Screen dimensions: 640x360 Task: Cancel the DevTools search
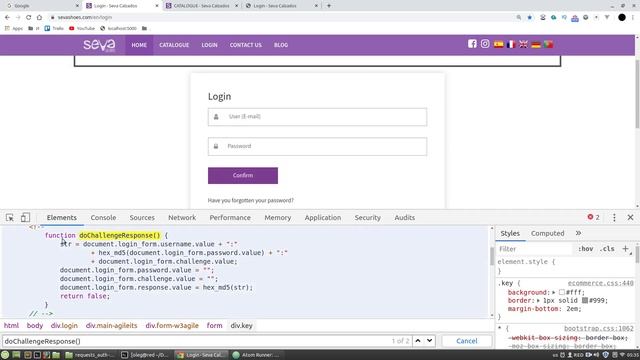point(467,341)
